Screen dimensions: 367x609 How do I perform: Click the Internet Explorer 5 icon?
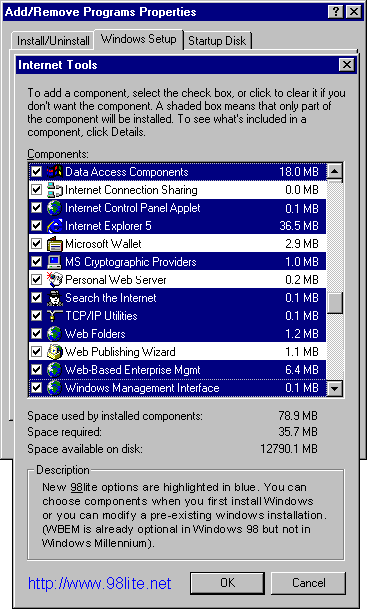[54, 226]
